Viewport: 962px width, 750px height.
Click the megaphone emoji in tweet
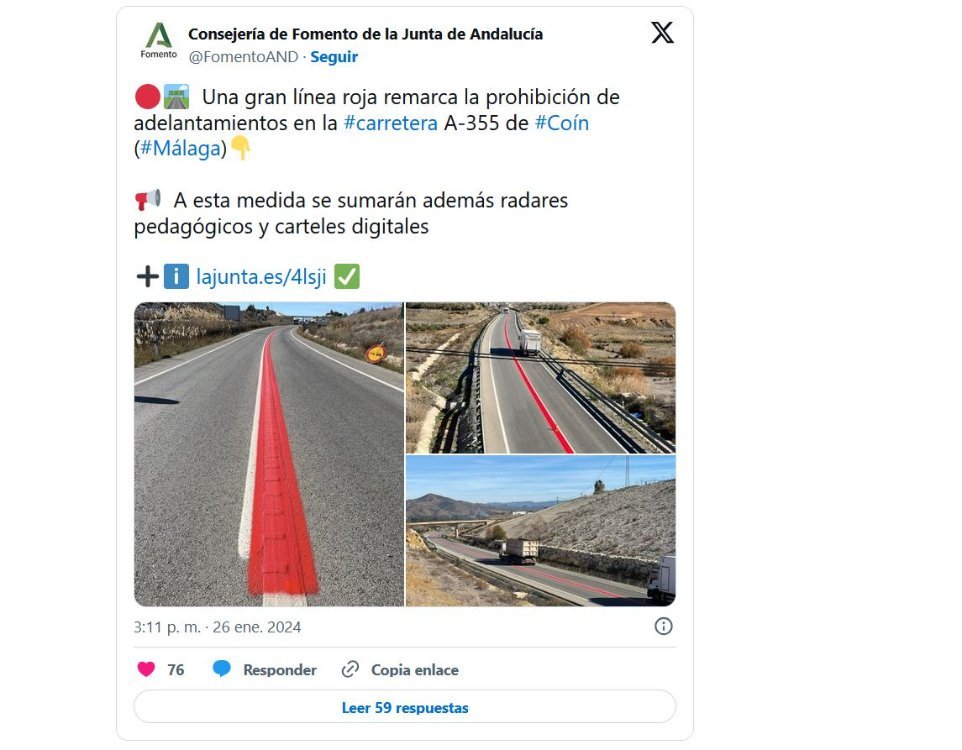pyautogui.click(x=148, y=199)
